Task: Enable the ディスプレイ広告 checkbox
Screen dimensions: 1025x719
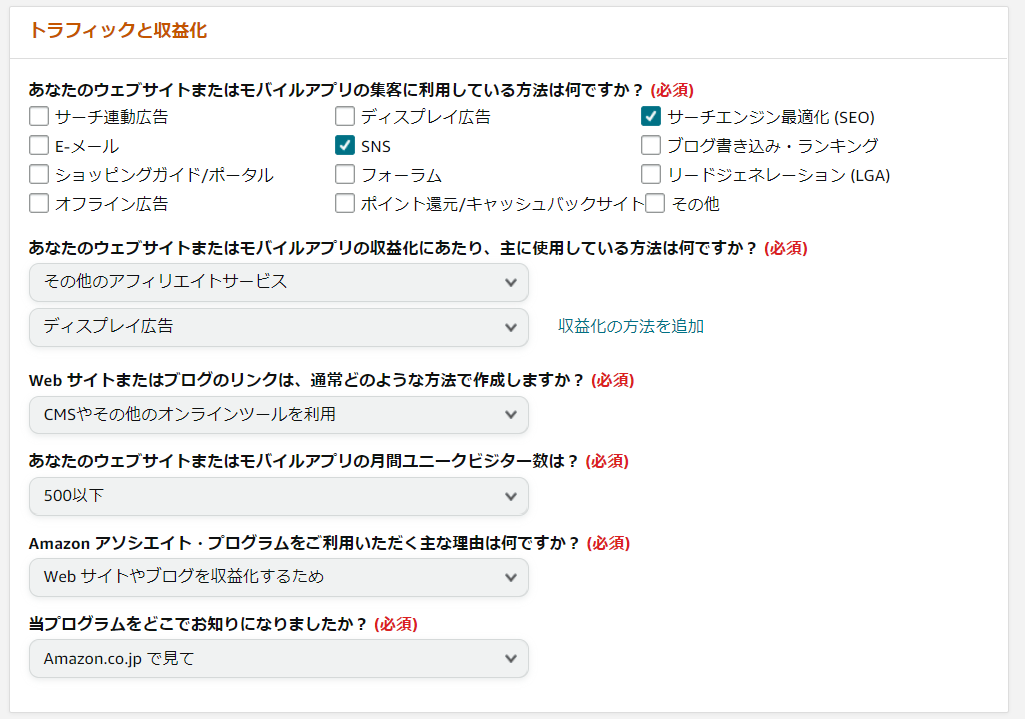Action: pyautogui.click(x=345, y=117)
